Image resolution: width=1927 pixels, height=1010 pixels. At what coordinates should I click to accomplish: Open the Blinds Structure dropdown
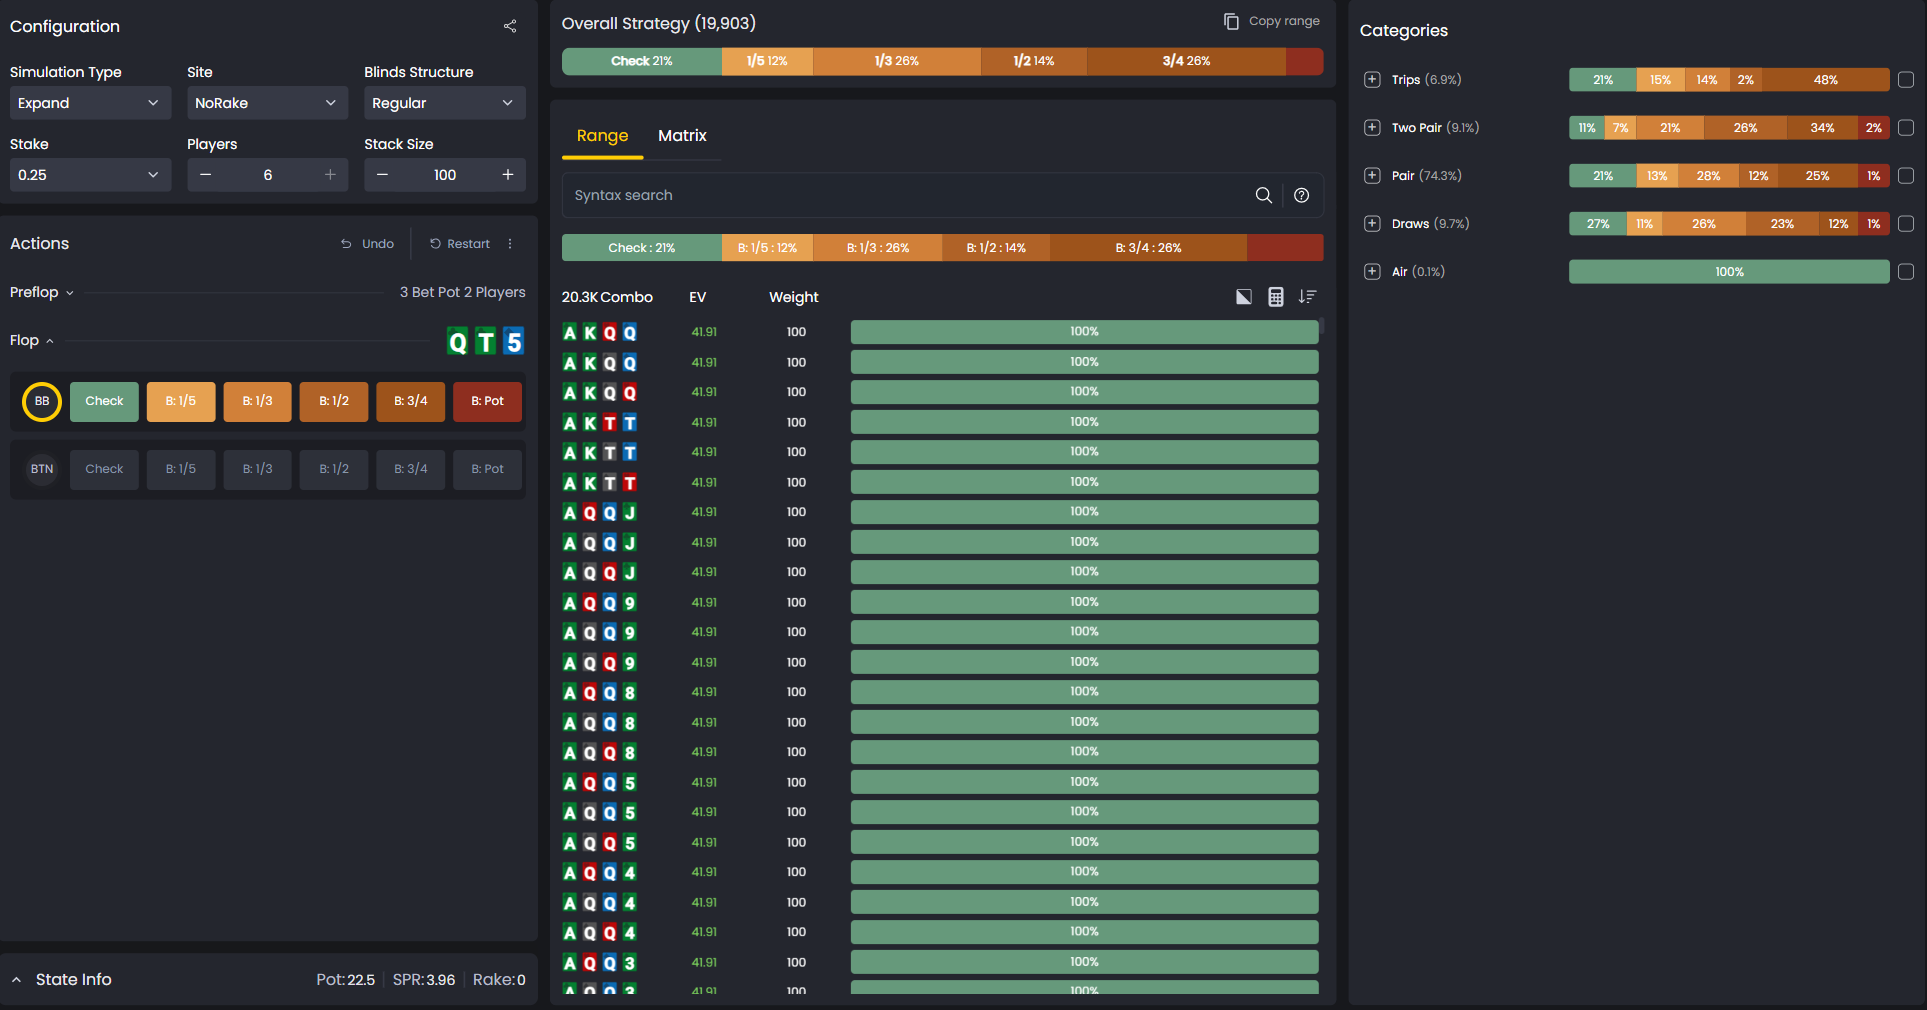444,103
